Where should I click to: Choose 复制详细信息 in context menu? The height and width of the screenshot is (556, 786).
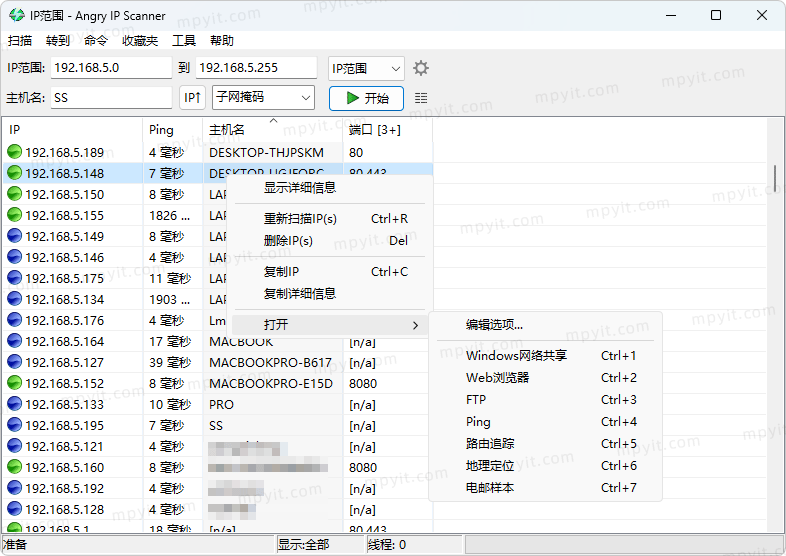click(330, 294)
